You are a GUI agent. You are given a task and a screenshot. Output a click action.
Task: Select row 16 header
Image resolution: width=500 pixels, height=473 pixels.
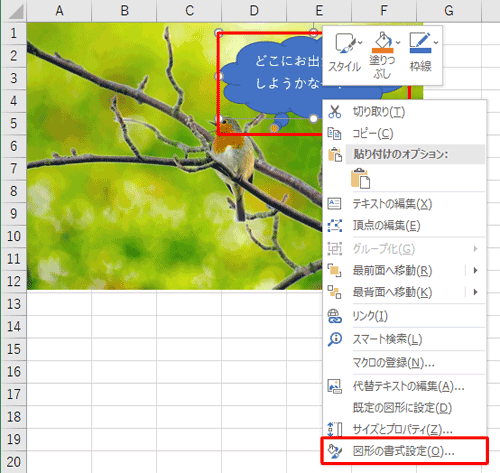click(x=14, y=372)
